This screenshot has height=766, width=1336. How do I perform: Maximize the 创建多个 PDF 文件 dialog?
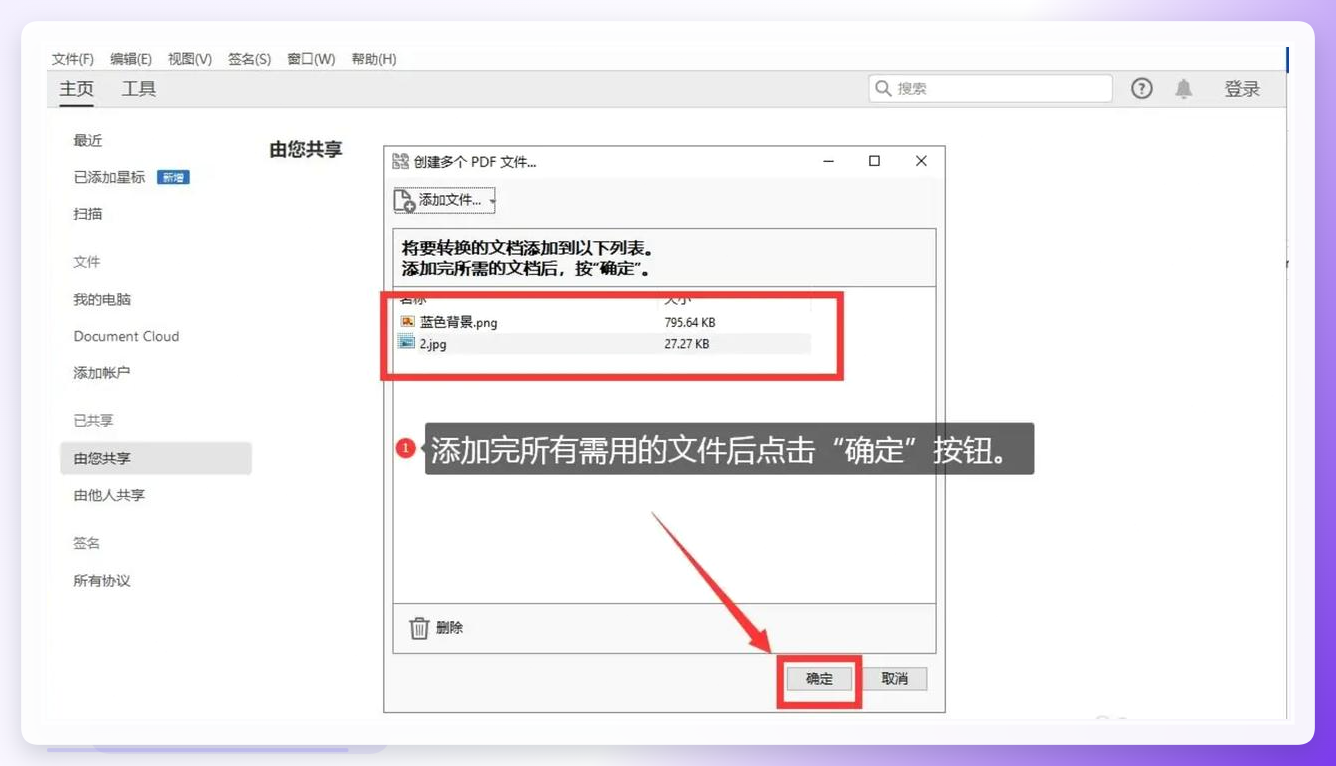click(x=874, y=161)
